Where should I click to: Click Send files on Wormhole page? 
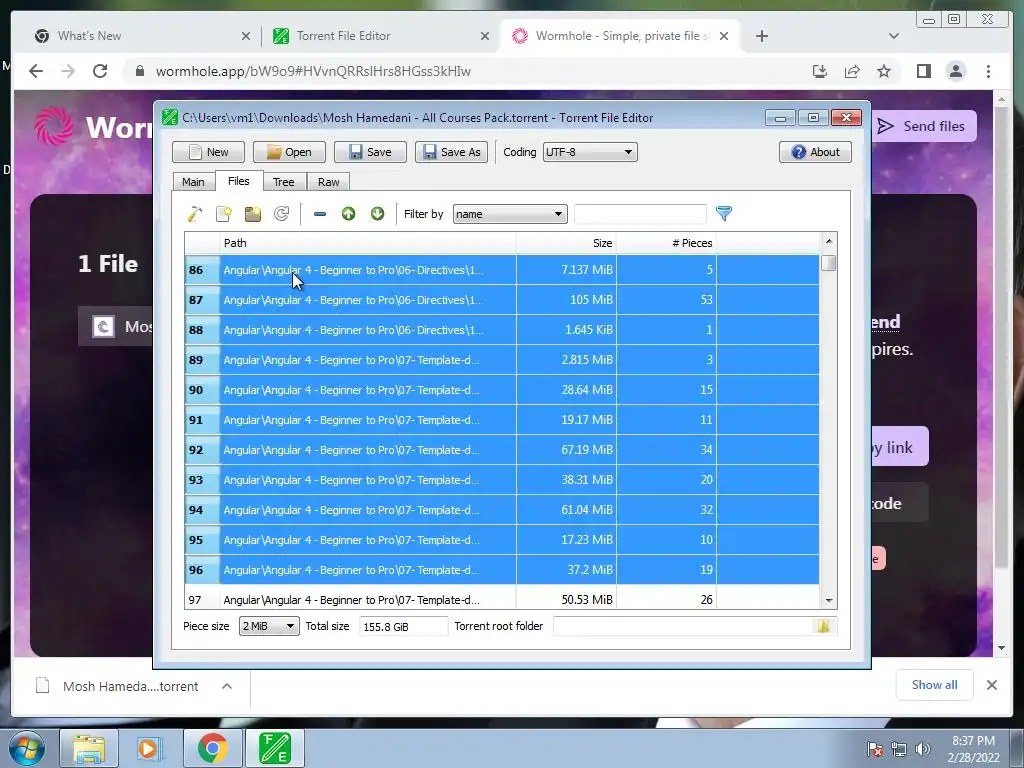[x=923, y=126]
